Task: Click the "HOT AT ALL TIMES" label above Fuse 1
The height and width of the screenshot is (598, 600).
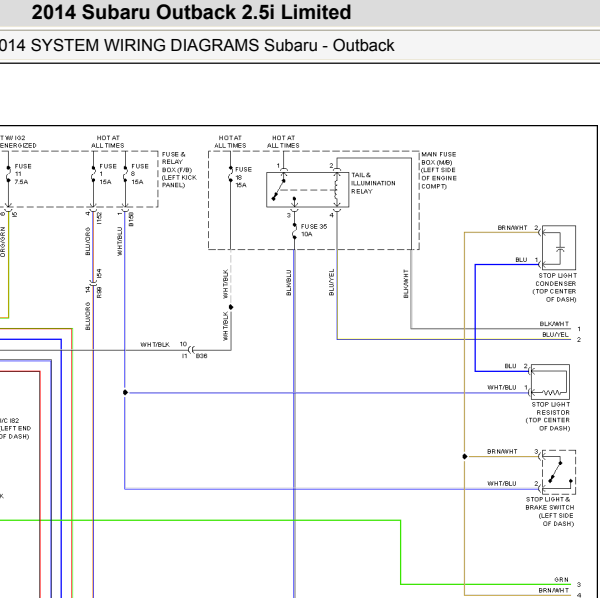Action: [x=108, y=142]
